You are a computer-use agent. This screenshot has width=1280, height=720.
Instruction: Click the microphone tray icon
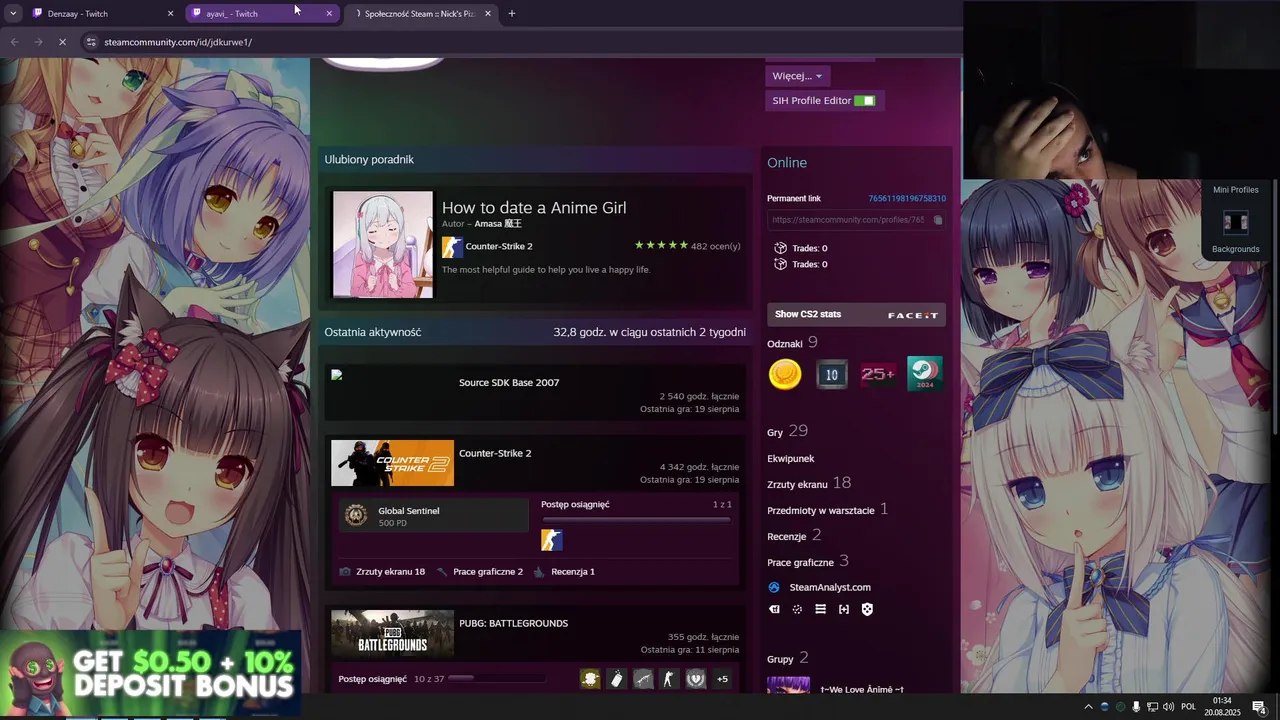[x=1136, y=707]
